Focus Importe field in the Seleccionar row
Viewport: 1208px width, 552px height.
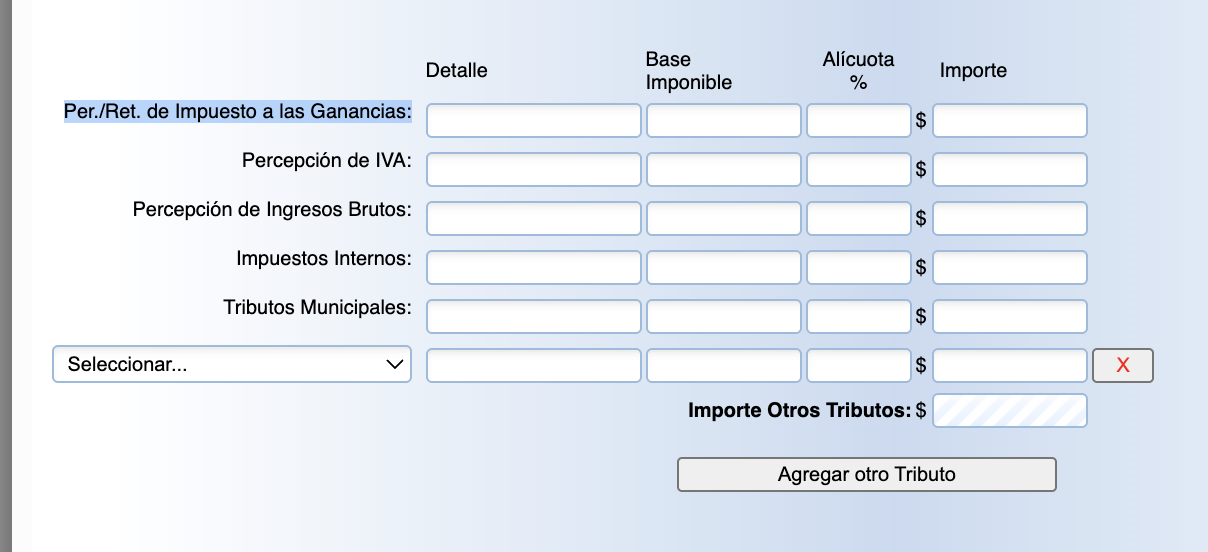point(1009,365)
